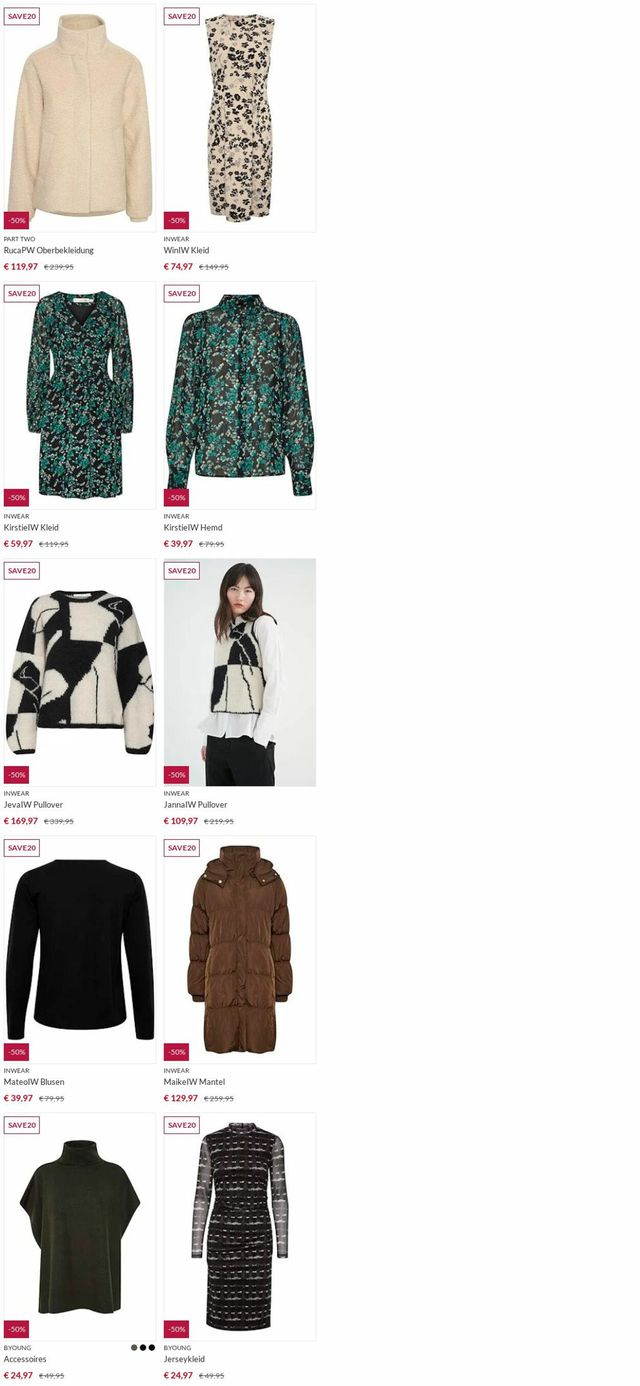The width and height of the screenshot is (640, 1386).
Task: Open the RucaPW Oberbekleidung product image
Action: (80, 118)
